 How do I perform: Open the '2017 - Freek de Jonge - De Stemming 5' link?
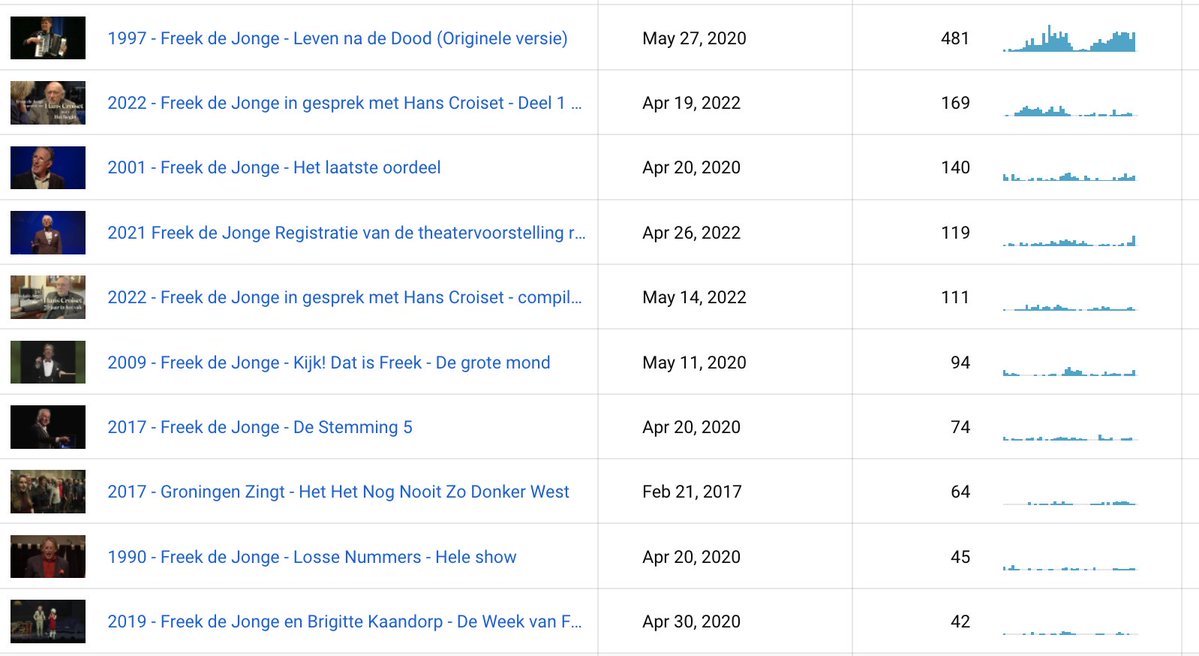pyautogui.click(x=260, y=427)
